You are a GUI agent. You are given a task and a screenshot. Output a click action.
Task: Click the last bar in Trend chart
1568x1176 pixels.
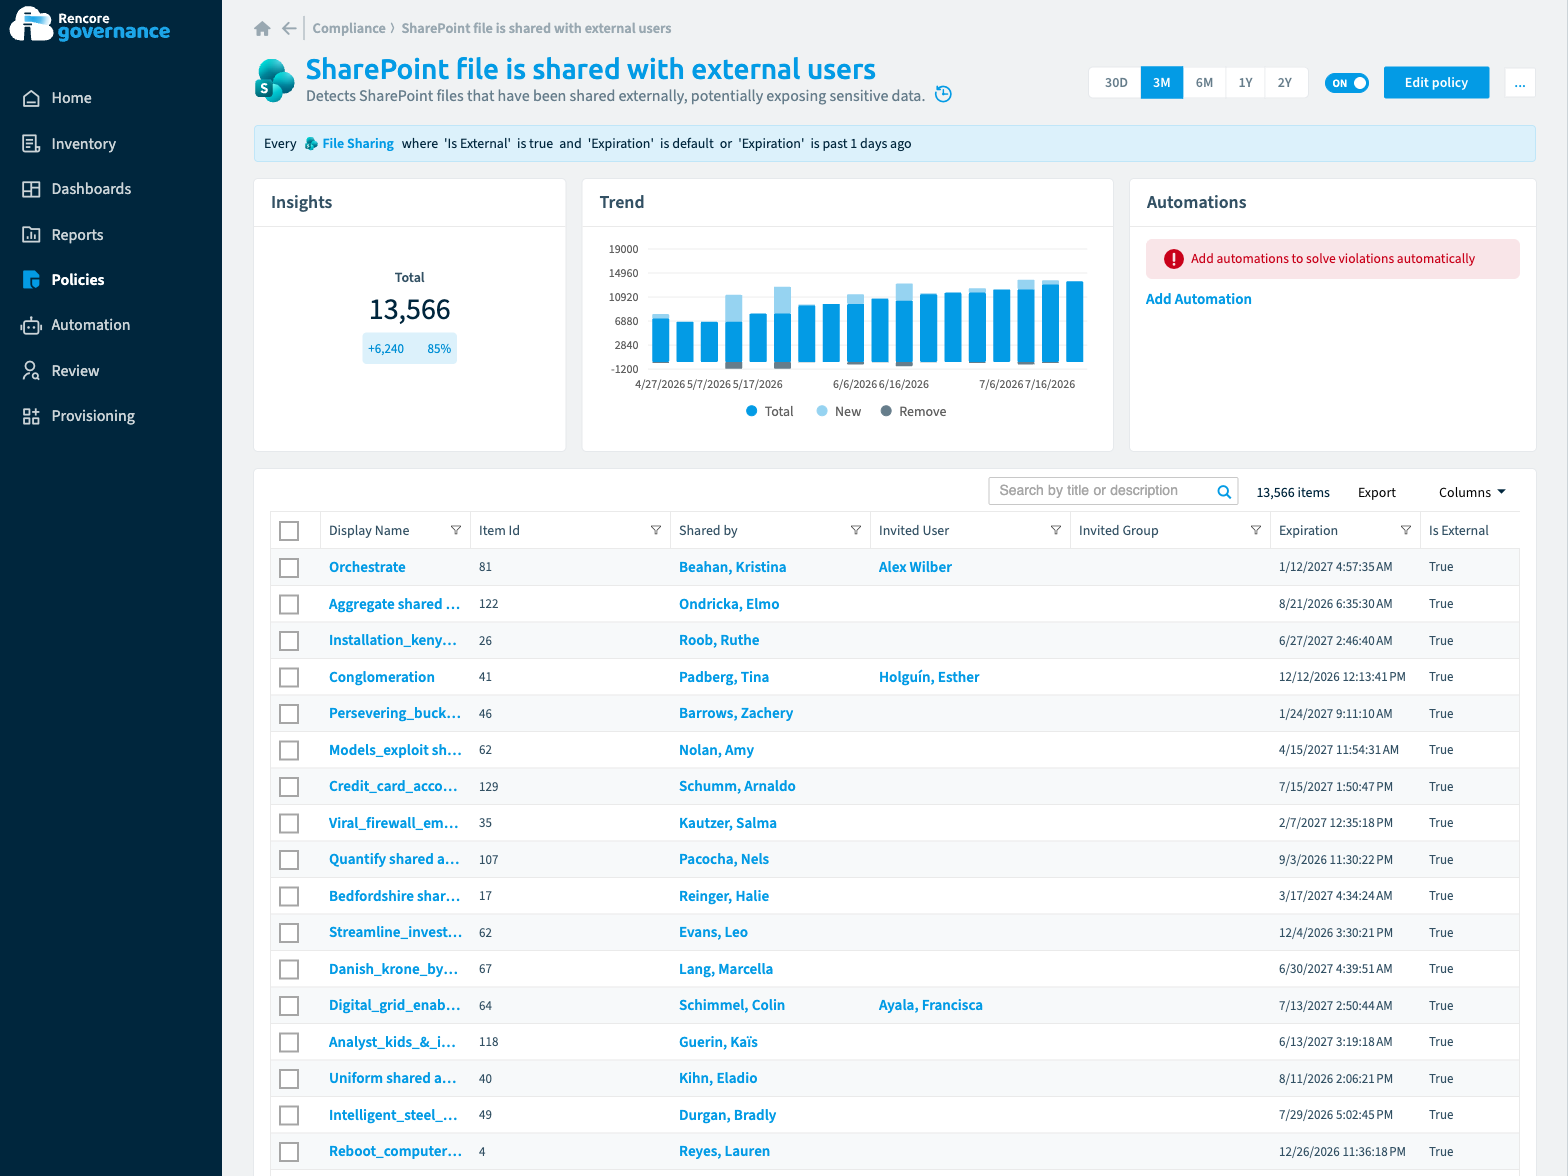click(x=1075, y=322)
